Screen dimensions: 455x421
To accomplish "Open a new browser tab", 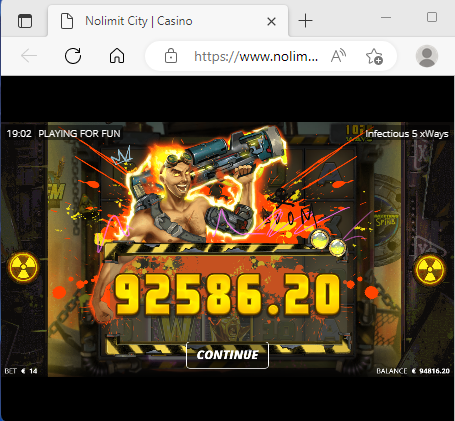I will (x=305, y=21).
